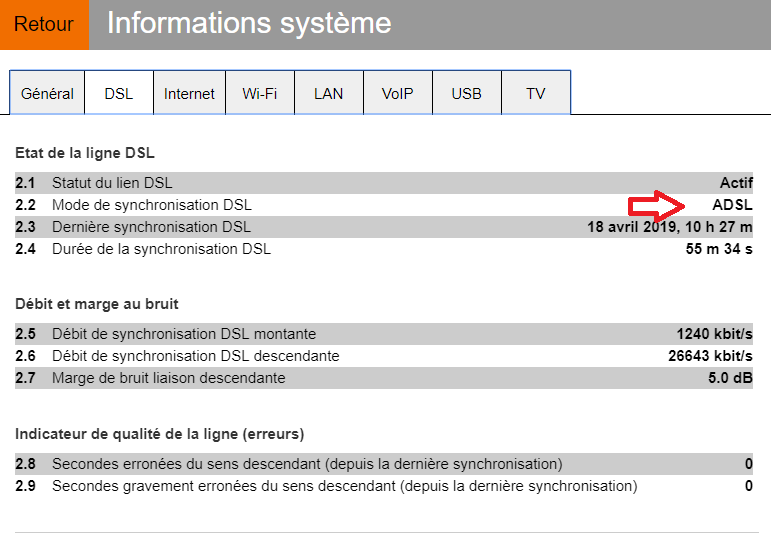Open the Internet tab
The image size is (771, 545).
click(189, 93)
